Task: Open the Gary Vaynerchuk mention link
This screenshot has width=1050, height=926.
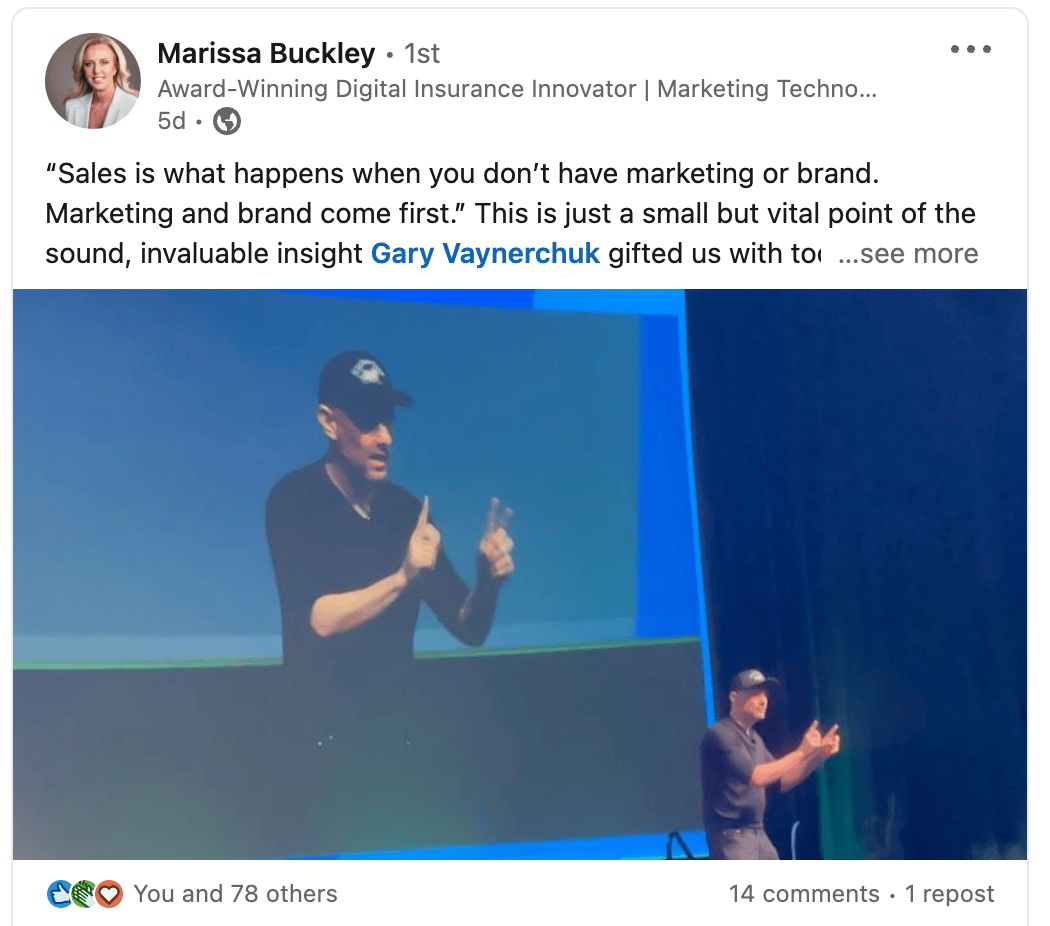Action: coord(485,254)
